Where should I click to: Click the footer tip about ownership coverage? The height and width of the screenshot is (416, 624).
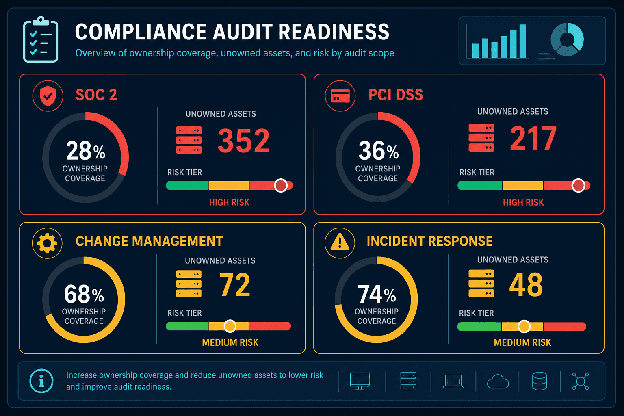195,381
